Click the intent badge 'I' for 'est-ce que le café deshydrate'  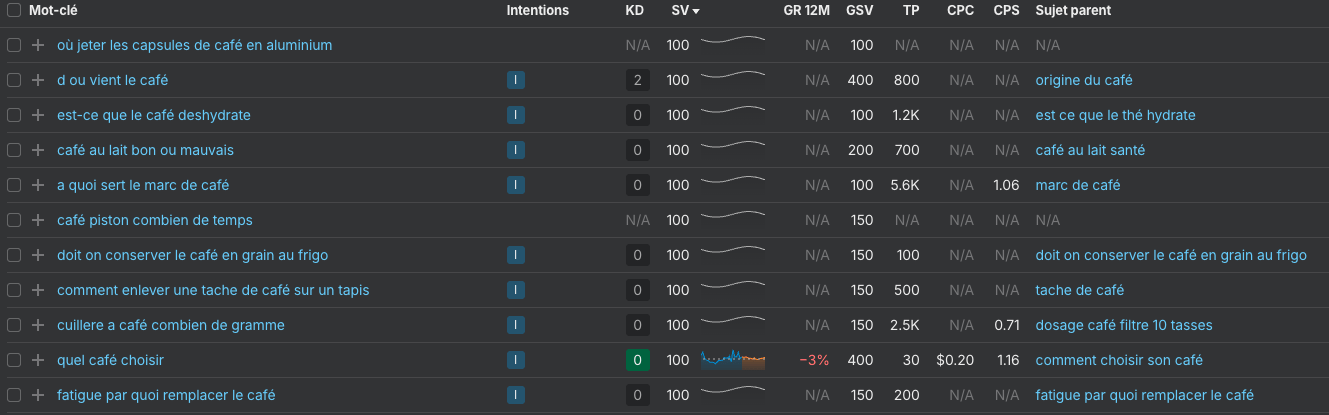pos(515,115)
